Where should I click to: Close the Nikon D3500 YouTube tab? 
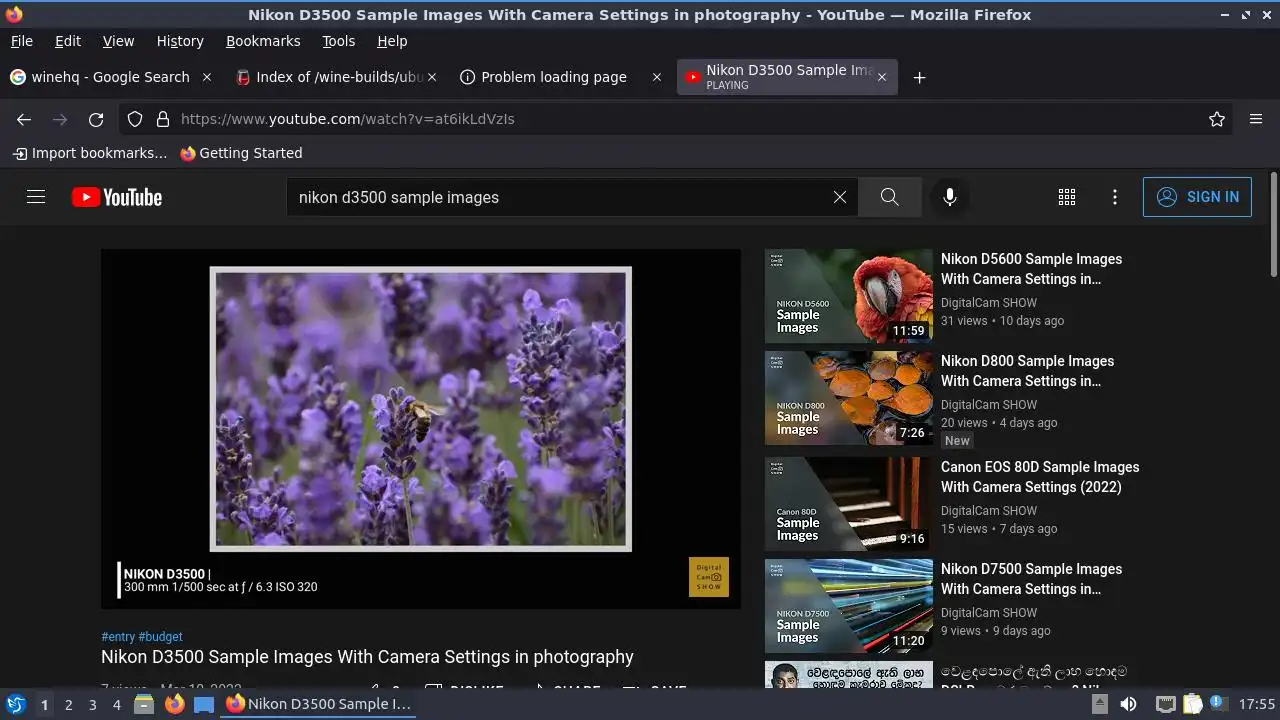tap(881, 77)
